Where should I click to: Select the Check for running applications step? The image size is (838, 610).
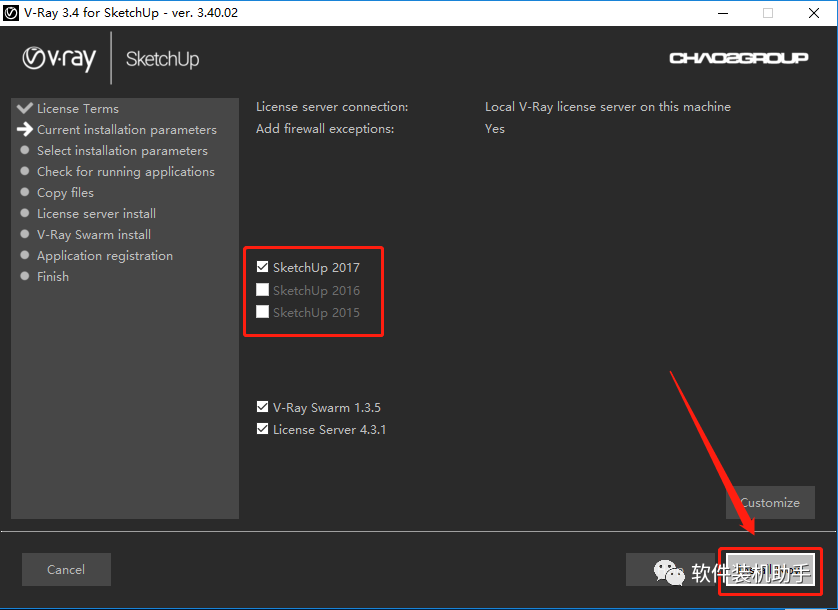126,172
